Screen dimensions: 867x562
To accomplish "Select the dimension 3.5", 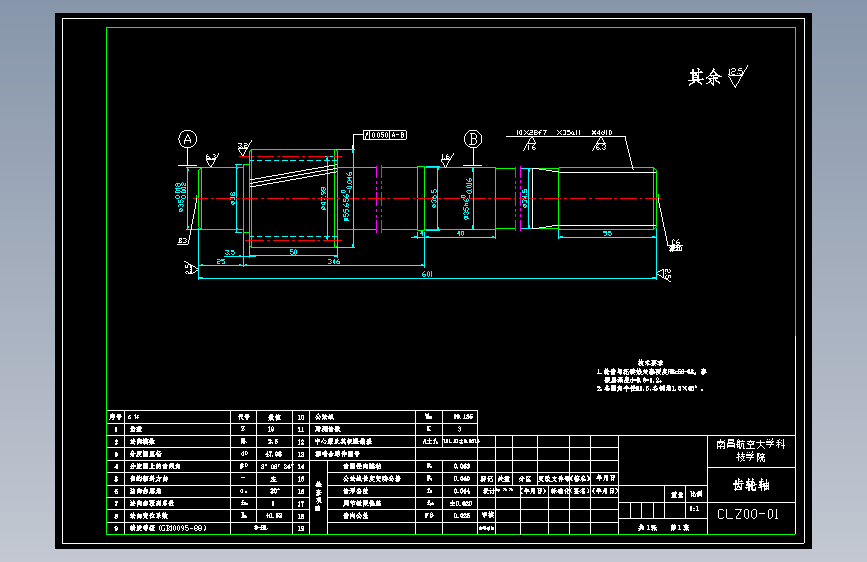I will [229, 252].
